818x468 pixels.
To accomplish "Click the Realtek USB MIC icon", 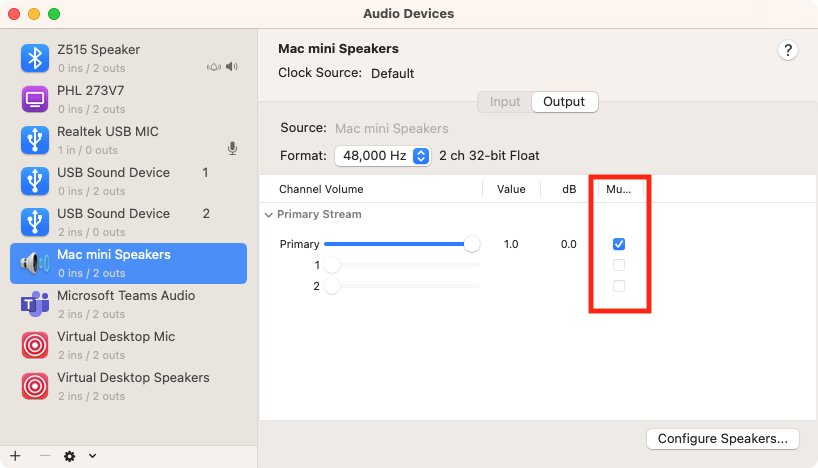I will pos(35,140).
